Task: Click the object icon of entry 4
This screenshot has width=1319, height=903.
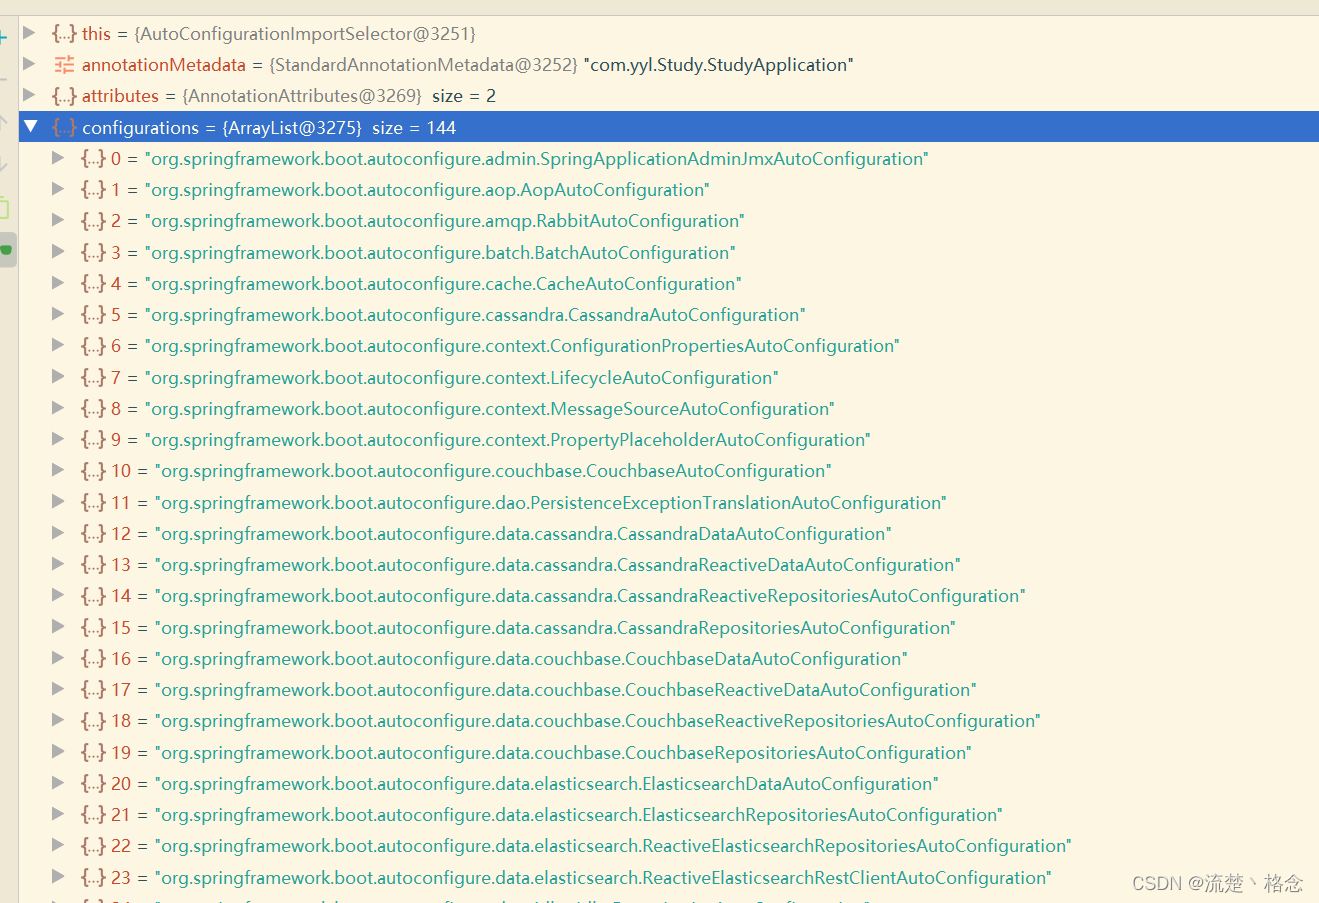Action: [93, 284]
